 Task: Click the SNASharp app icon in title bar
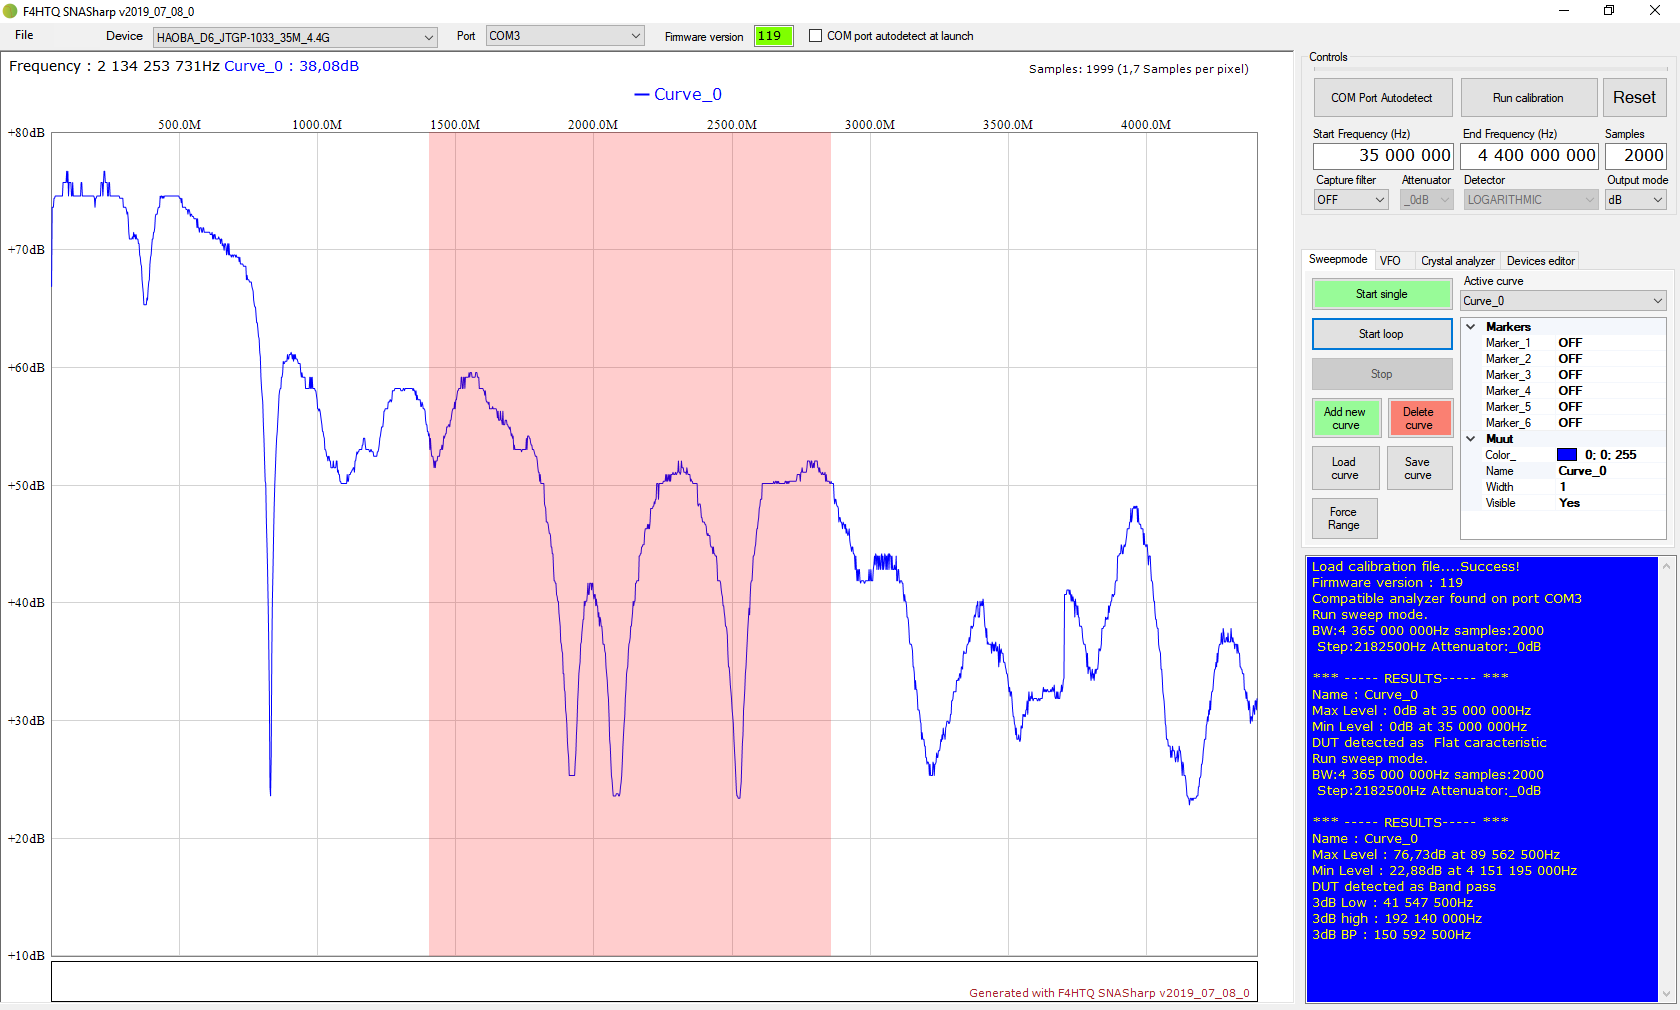(x=10, y=11)
